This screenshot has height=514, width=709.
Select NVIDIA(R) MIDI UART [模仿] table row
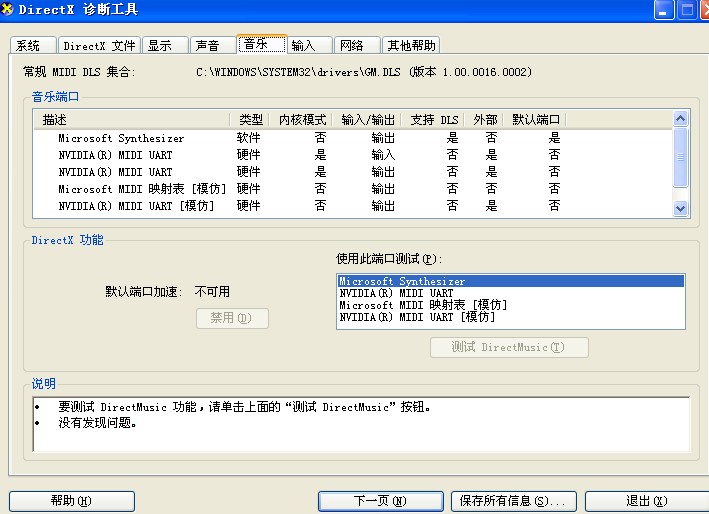coord(353,206)
